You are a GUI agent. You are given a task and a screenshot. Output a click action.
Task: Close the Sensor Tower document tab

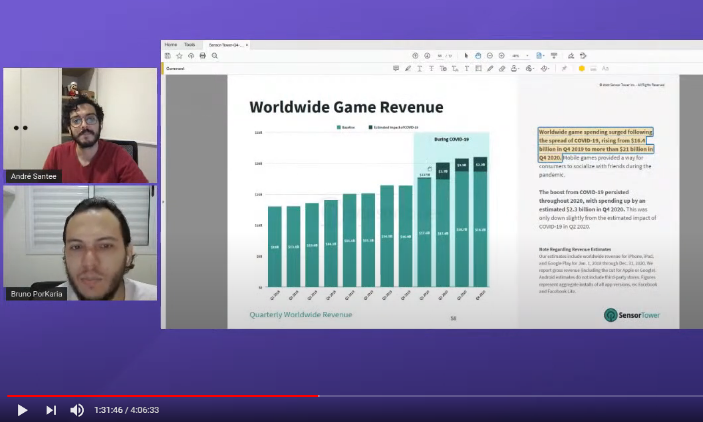click(x=247, y=45)
